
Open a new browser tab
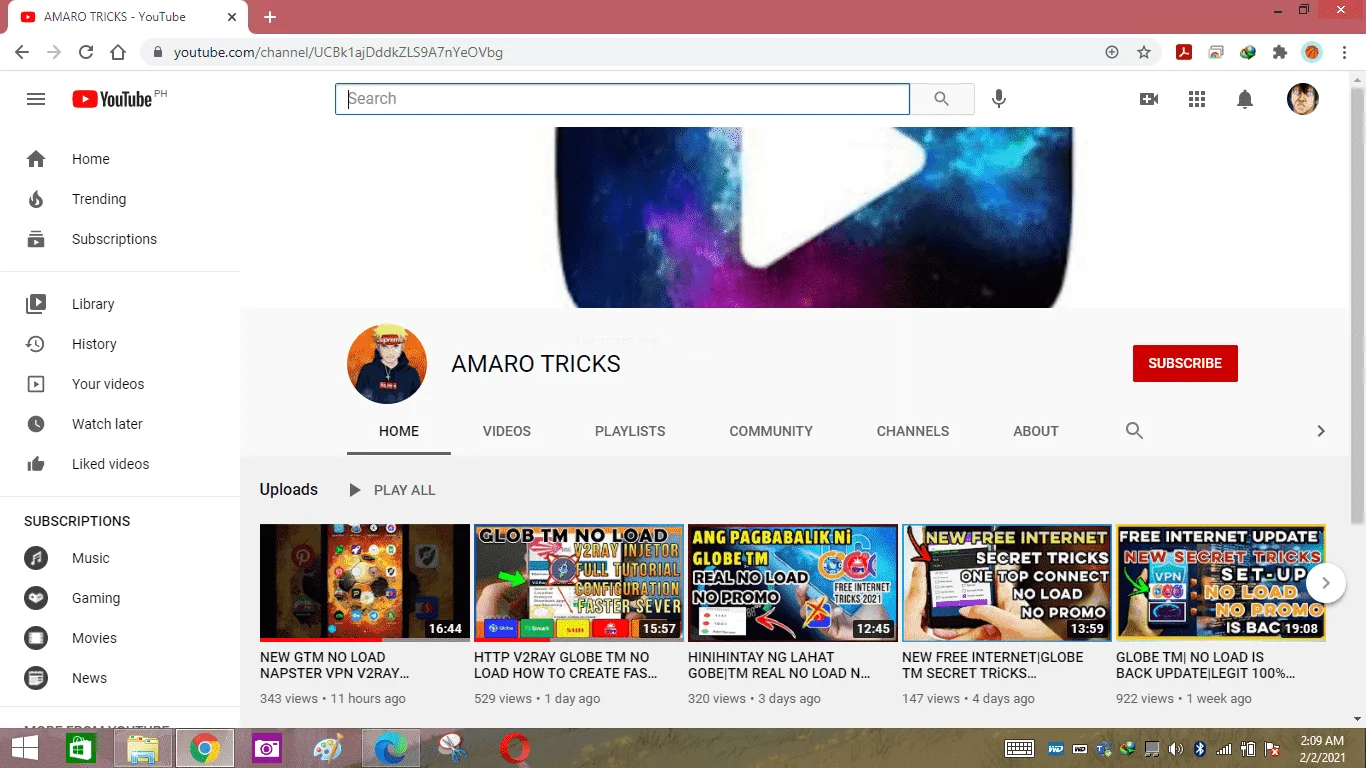(x=270, y=17)
